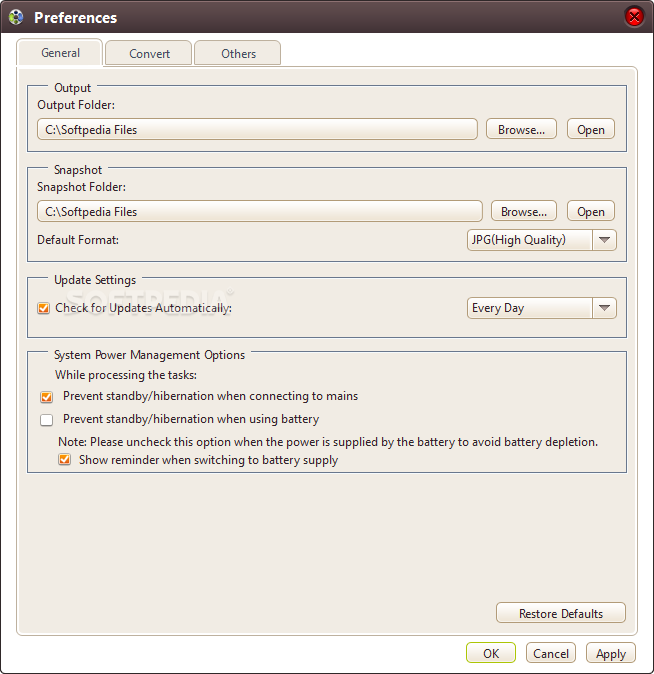The height and width of the screenshot is (674, 654).
Task: Uncheck prevent standby when connecting to mains
Action: pyautogui.click(x=46, y=397)
